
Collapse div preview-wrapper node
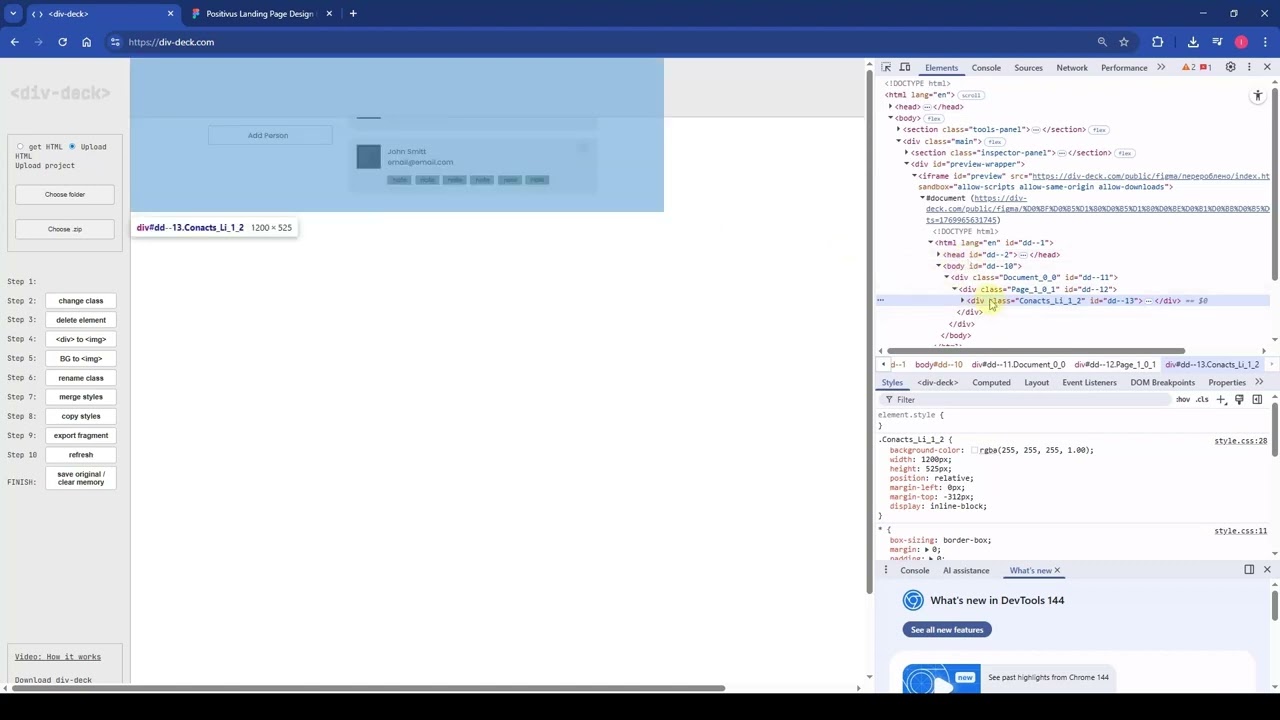click(906, 164)
